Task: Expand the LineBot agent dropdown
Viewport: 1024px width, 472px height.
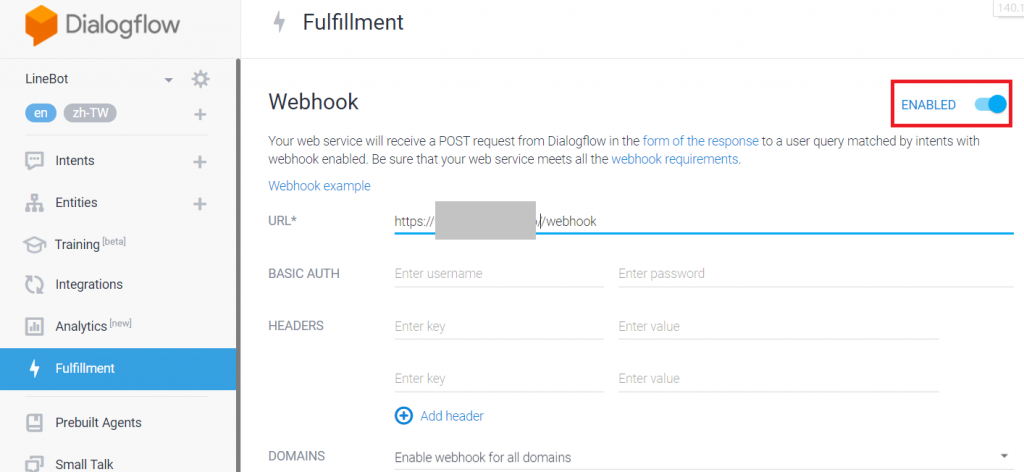Action: point(168,80)
